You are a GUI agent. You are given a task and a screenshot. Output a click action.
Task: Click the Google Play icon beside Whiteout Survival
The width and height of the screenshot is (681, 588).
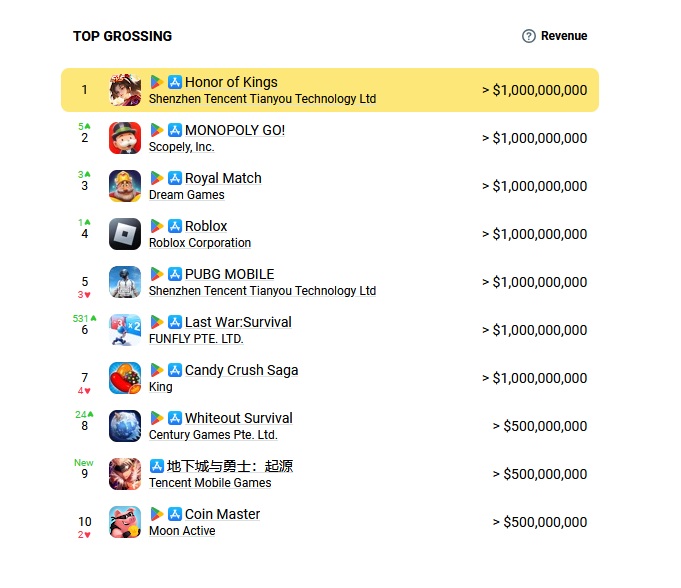coord(157,418)
